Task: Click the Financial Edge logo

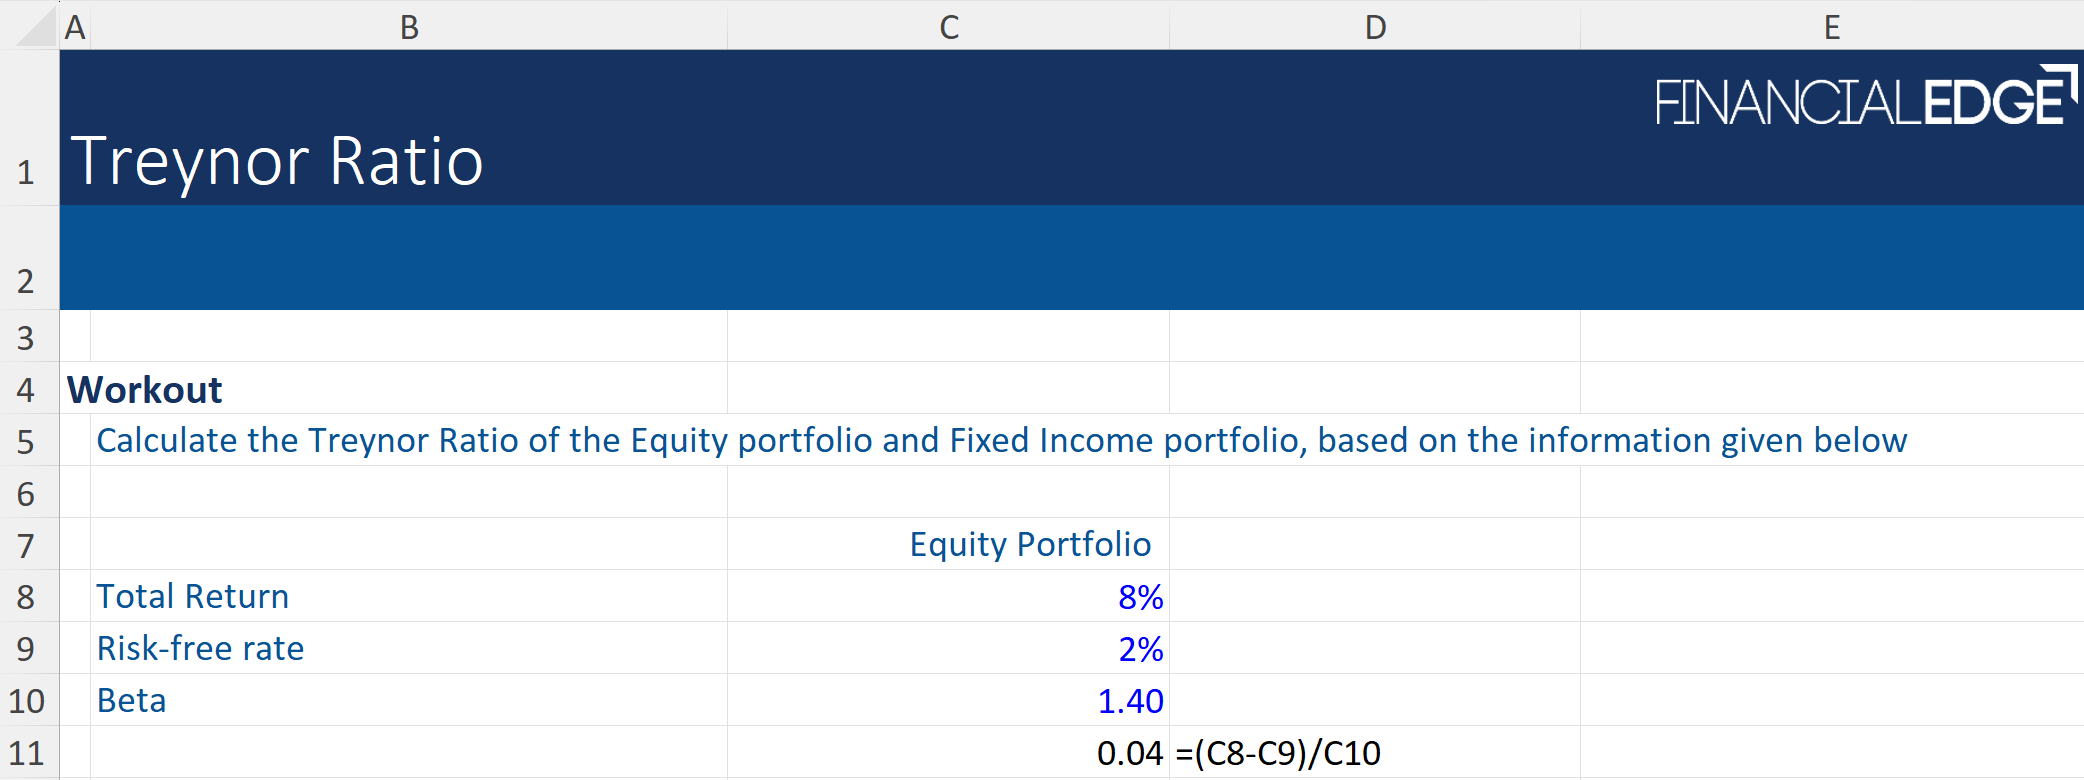Action: pos(1865,98)
